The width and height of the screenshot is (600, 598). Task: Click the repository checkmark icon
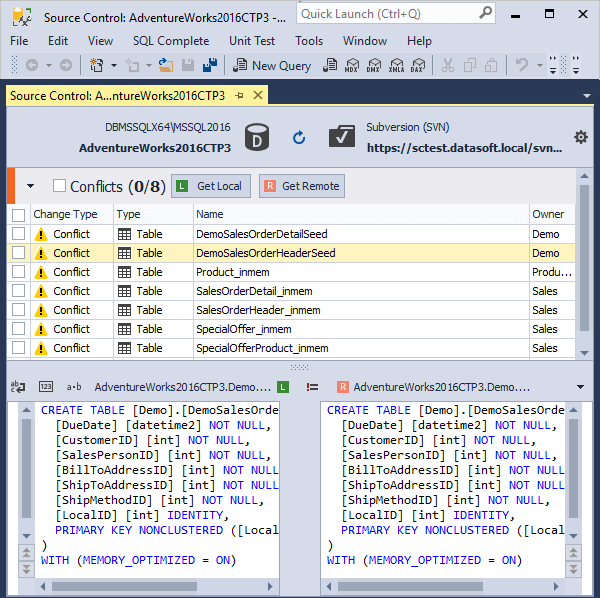[x=342, y=136]
